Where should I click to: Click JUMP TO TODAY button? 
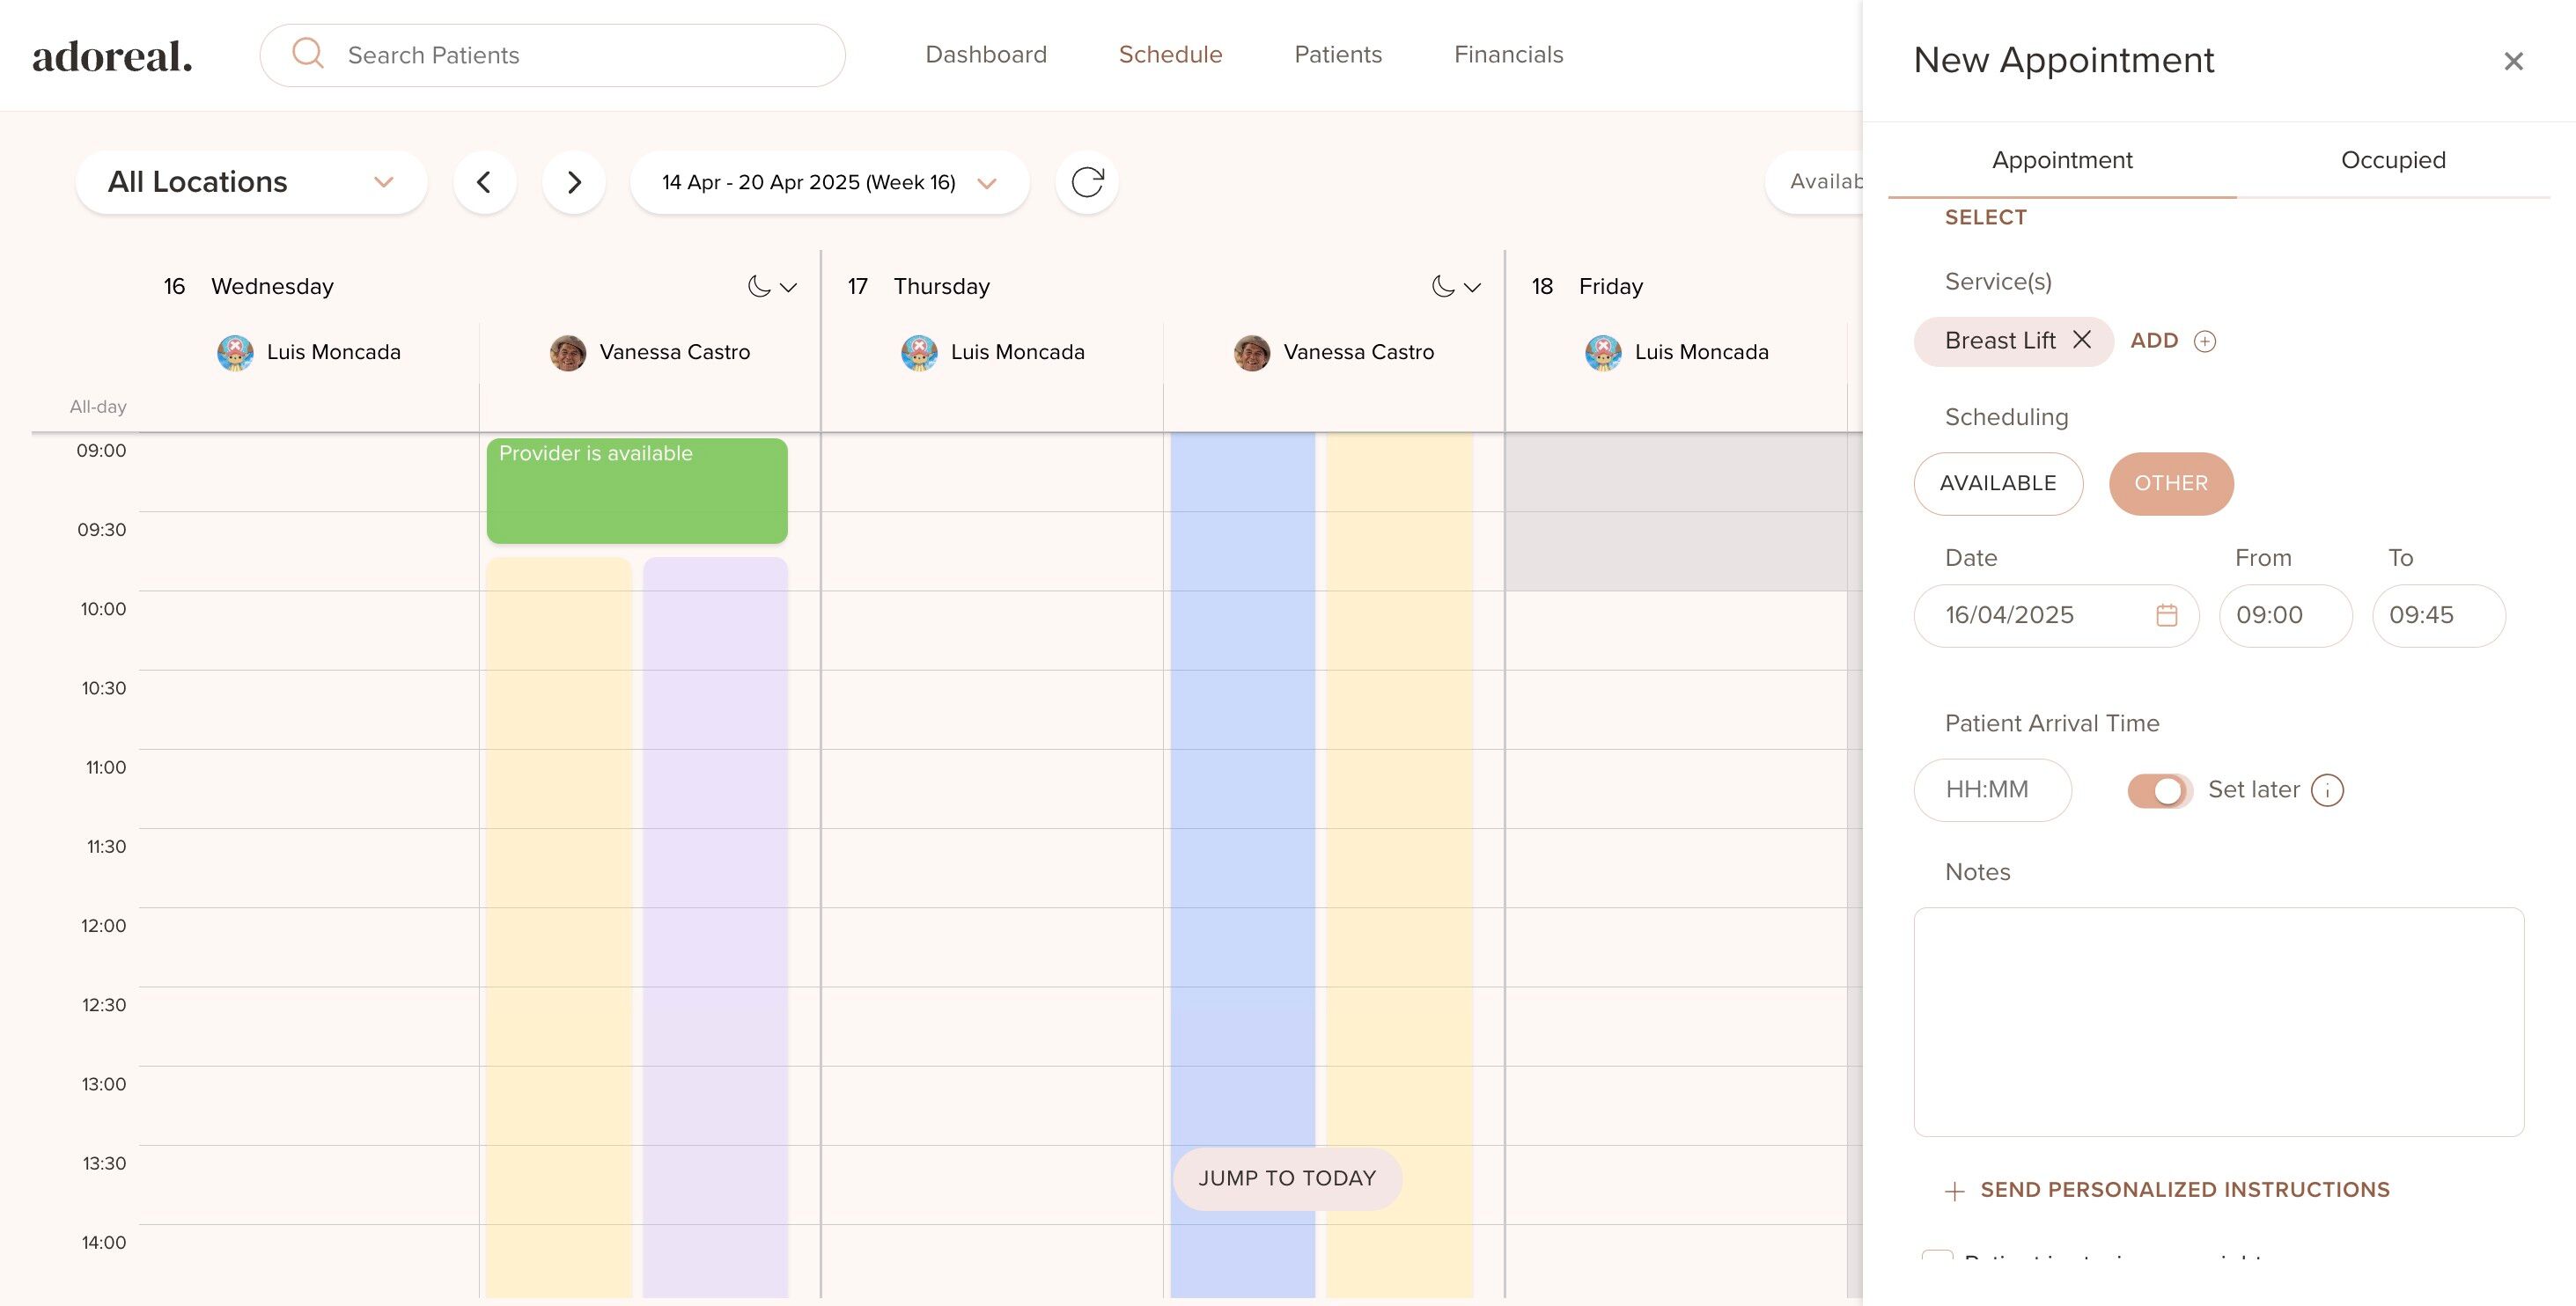coord(1287,1178)
